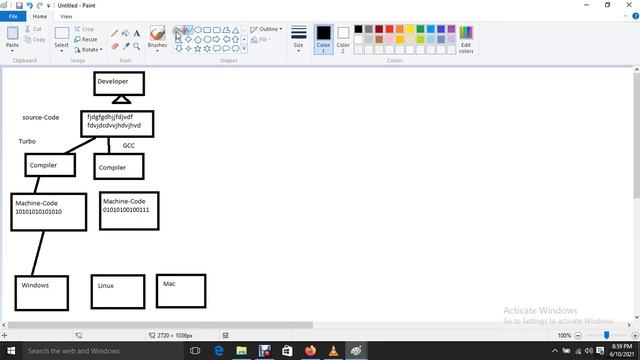Choose the Four-point star shape

(189, 49)
